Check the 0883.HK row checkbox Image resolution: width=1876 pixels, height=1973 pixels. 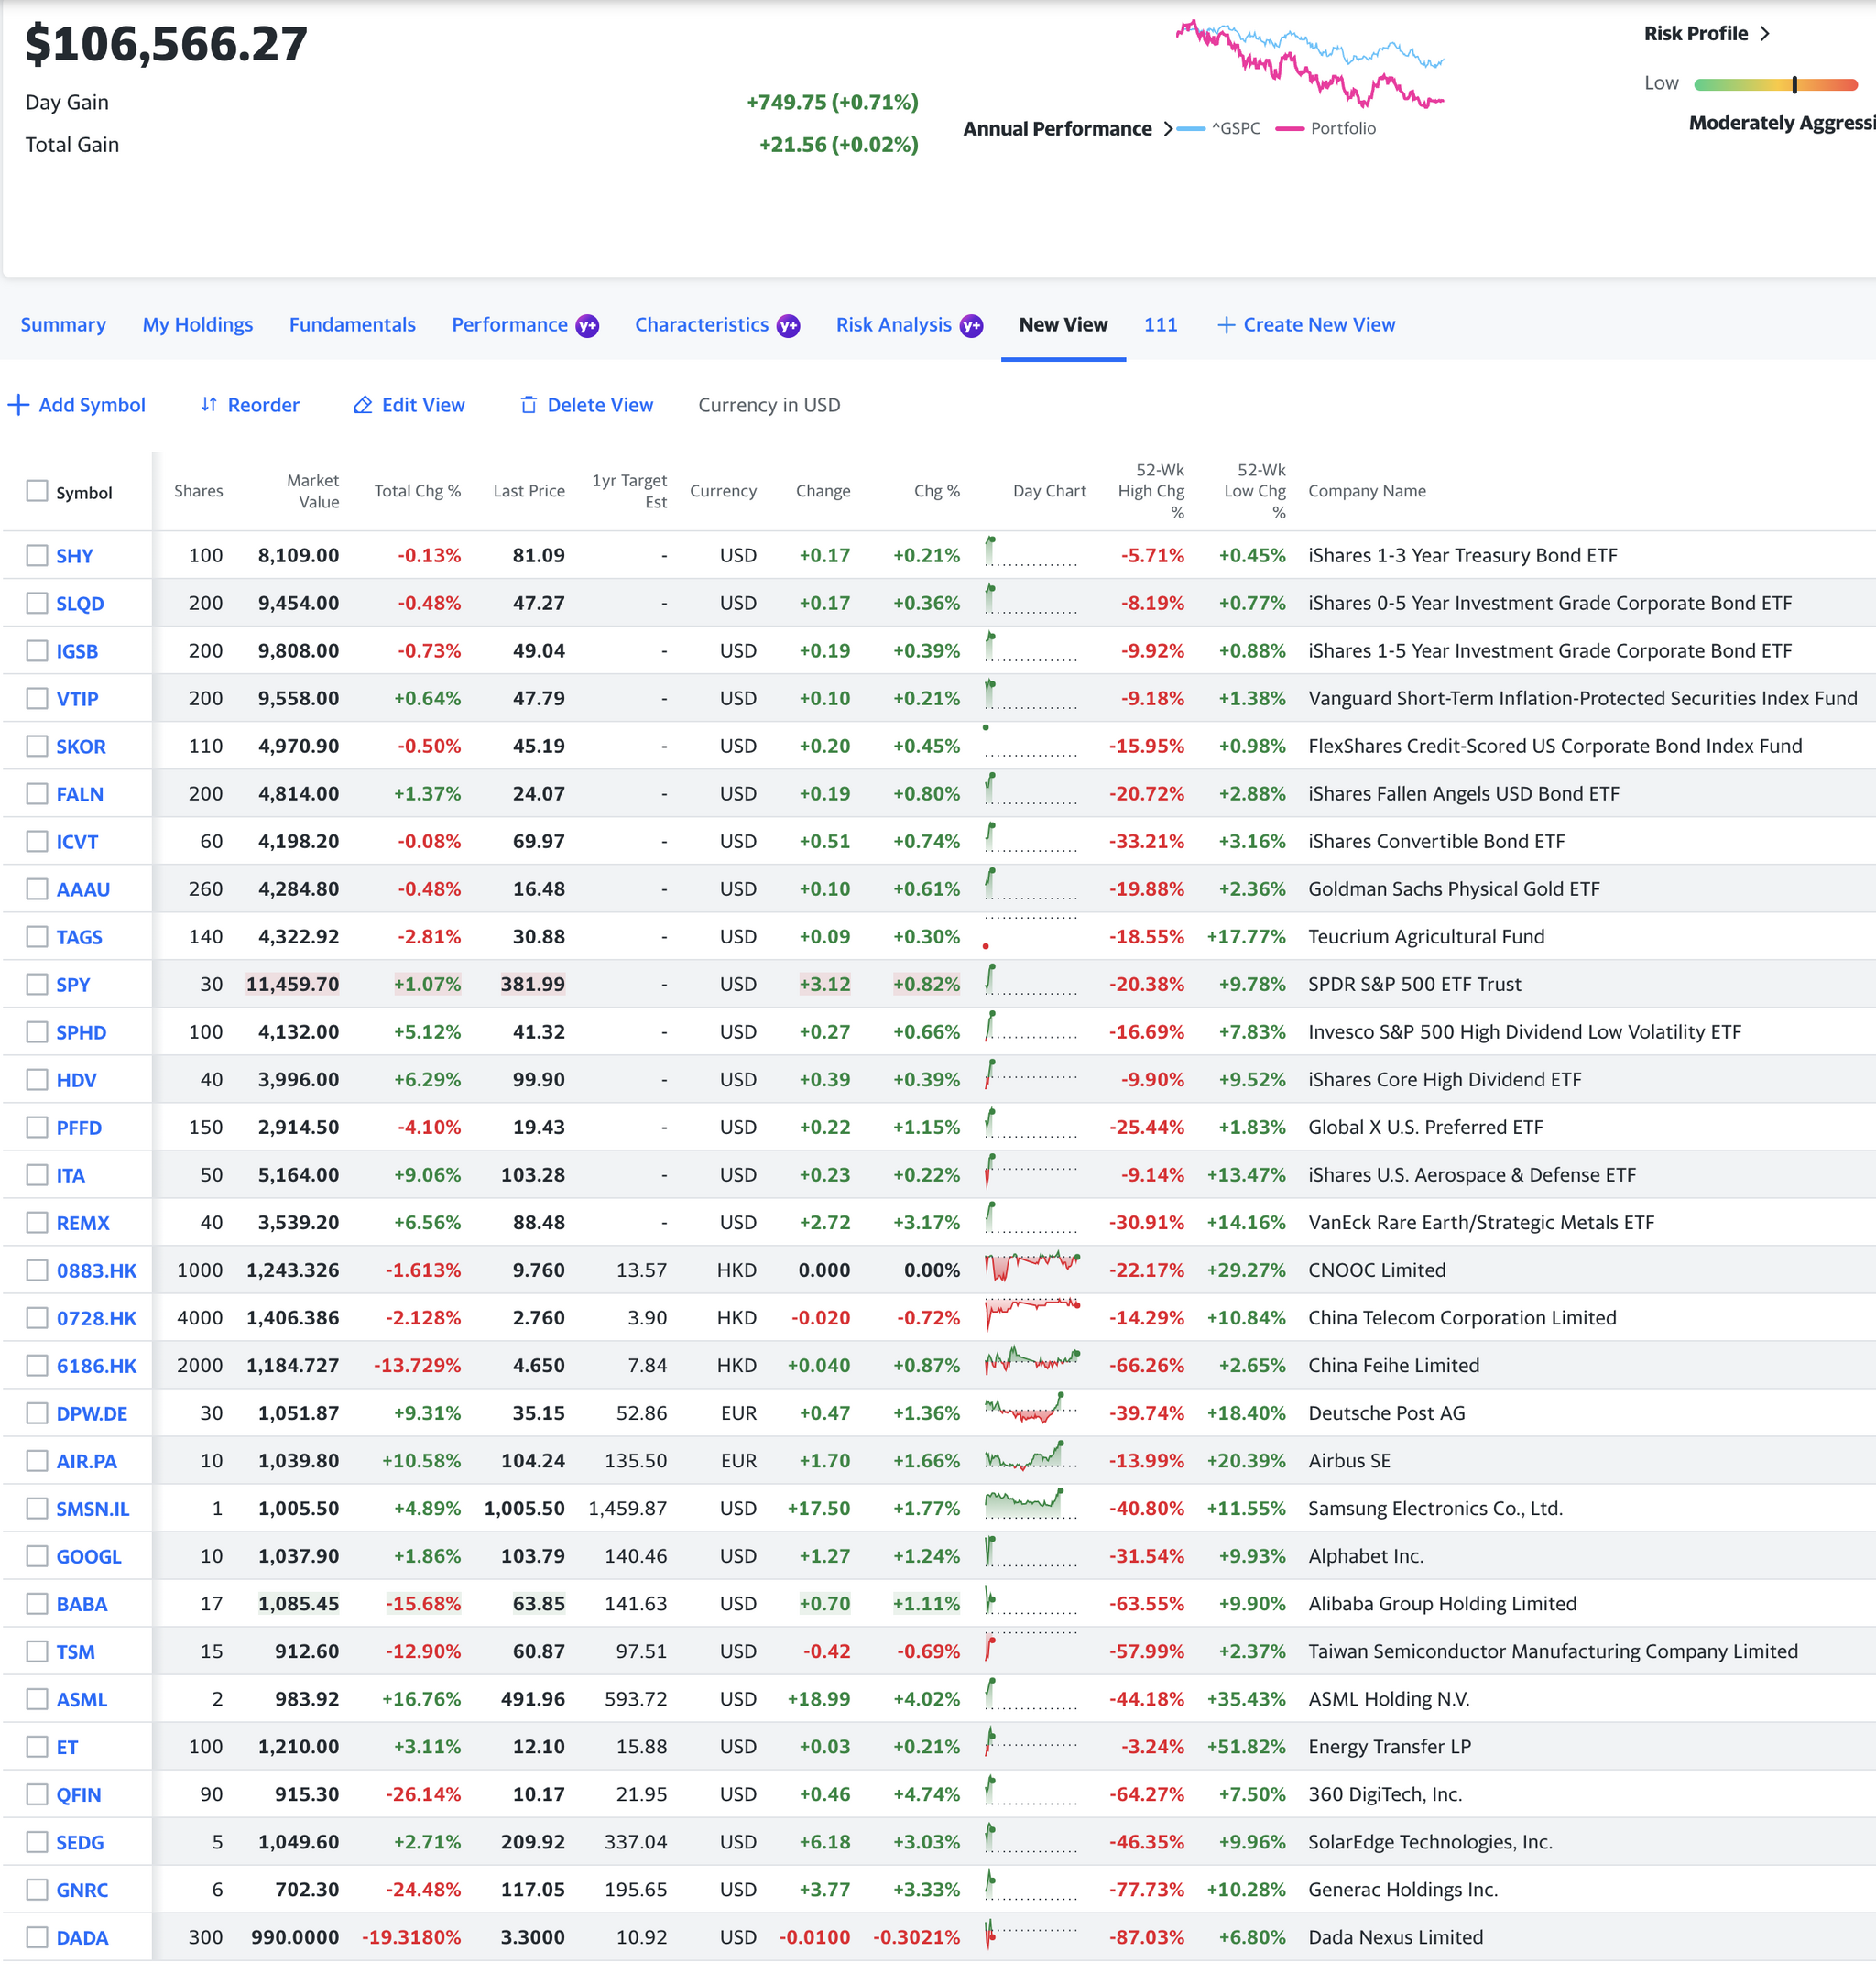tap(37, 1270)
